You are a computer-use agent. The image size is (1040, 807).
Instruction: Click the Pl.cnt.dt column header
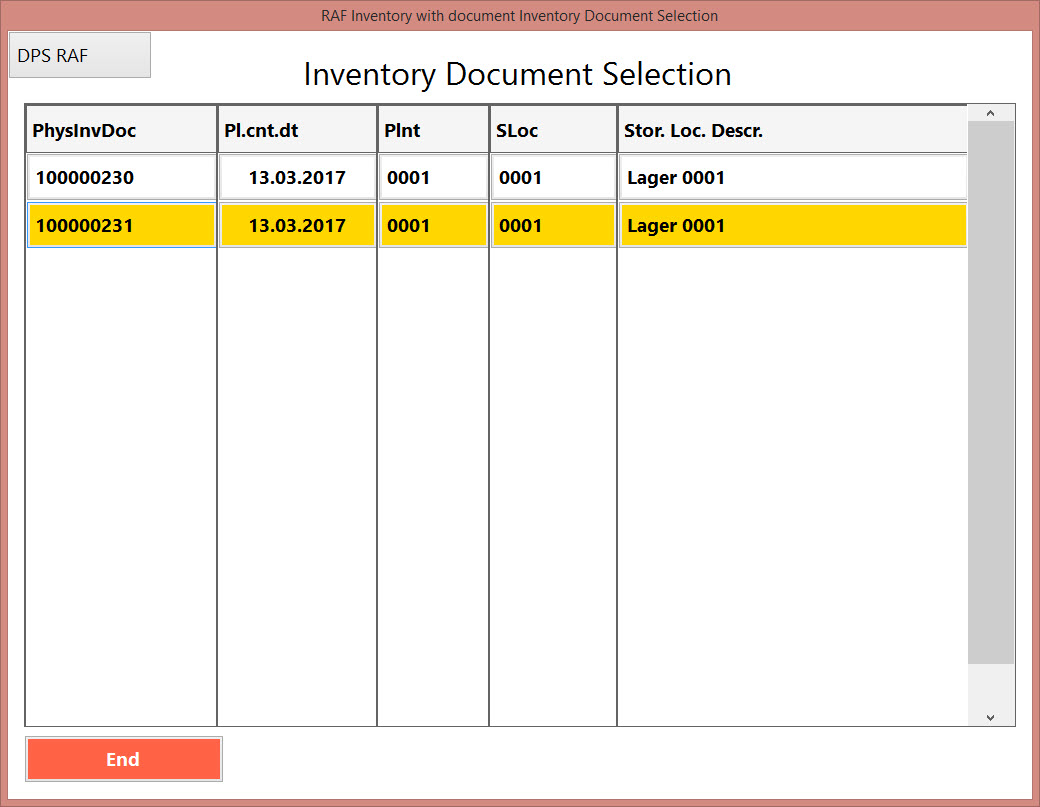[297, 130]
